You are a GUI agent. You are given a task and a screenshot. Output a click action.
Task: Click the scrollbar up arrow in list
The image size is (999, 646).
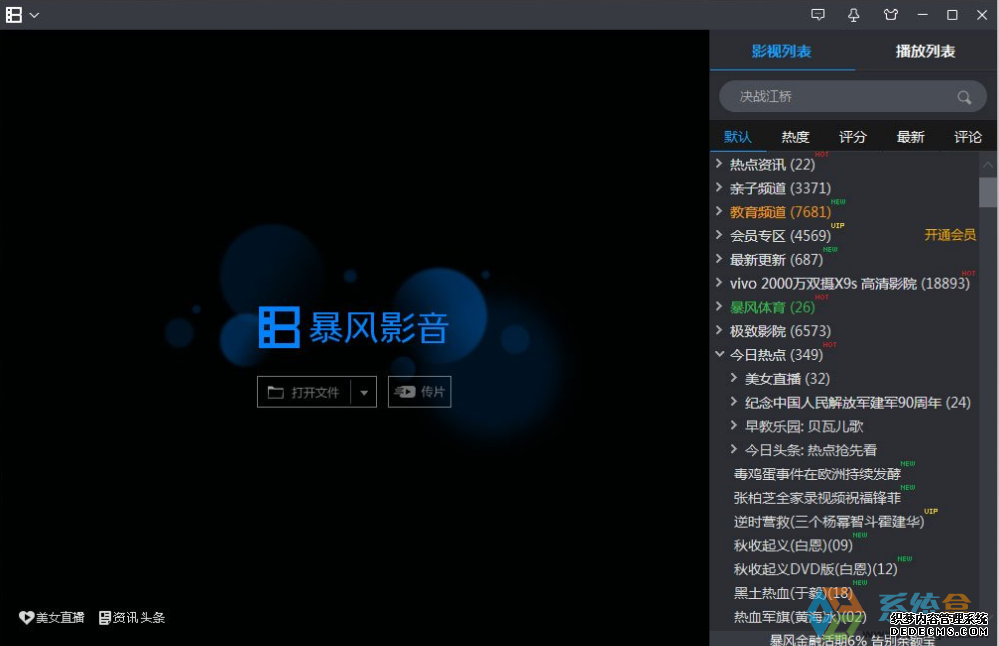988,165
